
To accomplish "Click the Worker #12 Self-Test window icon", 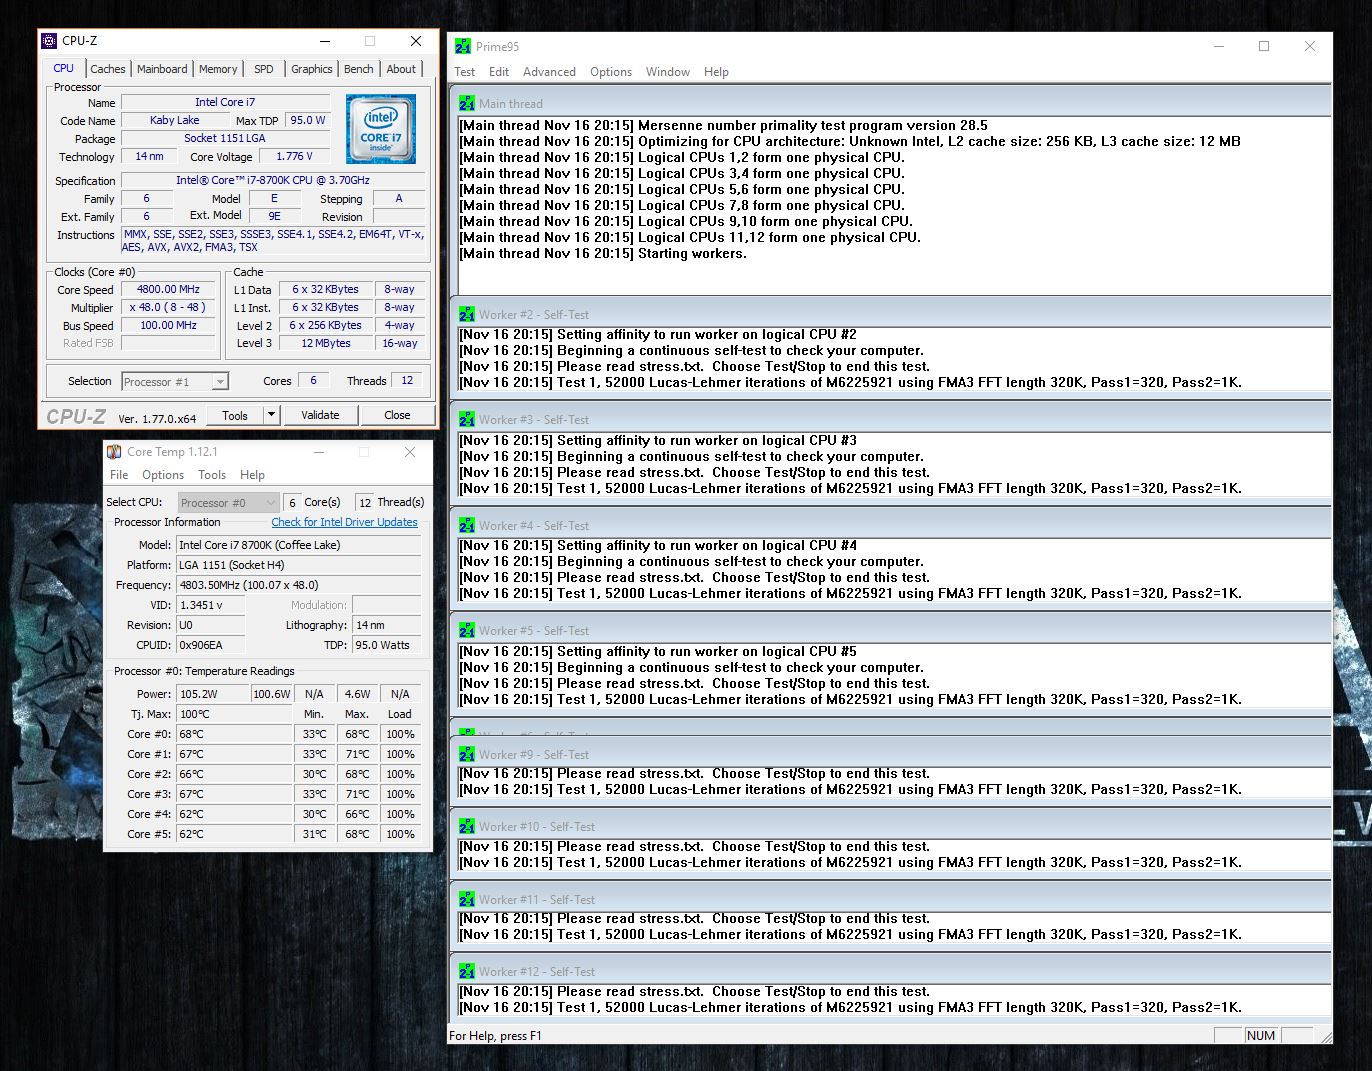I will pyautogui.click(x=467, y=971).
